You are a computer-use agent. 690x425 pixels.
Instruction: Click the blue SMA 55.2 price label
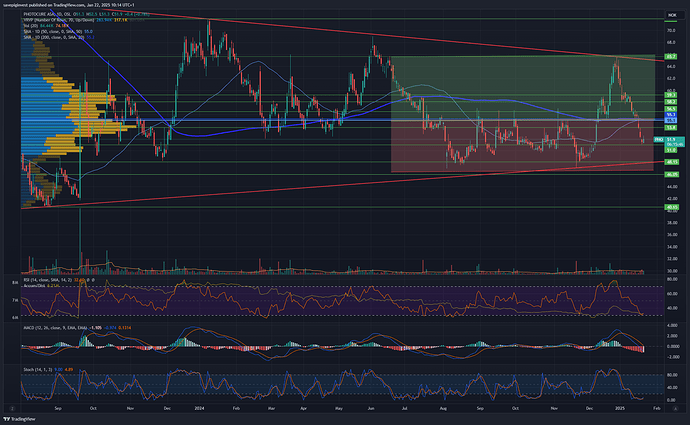[671, 114]
